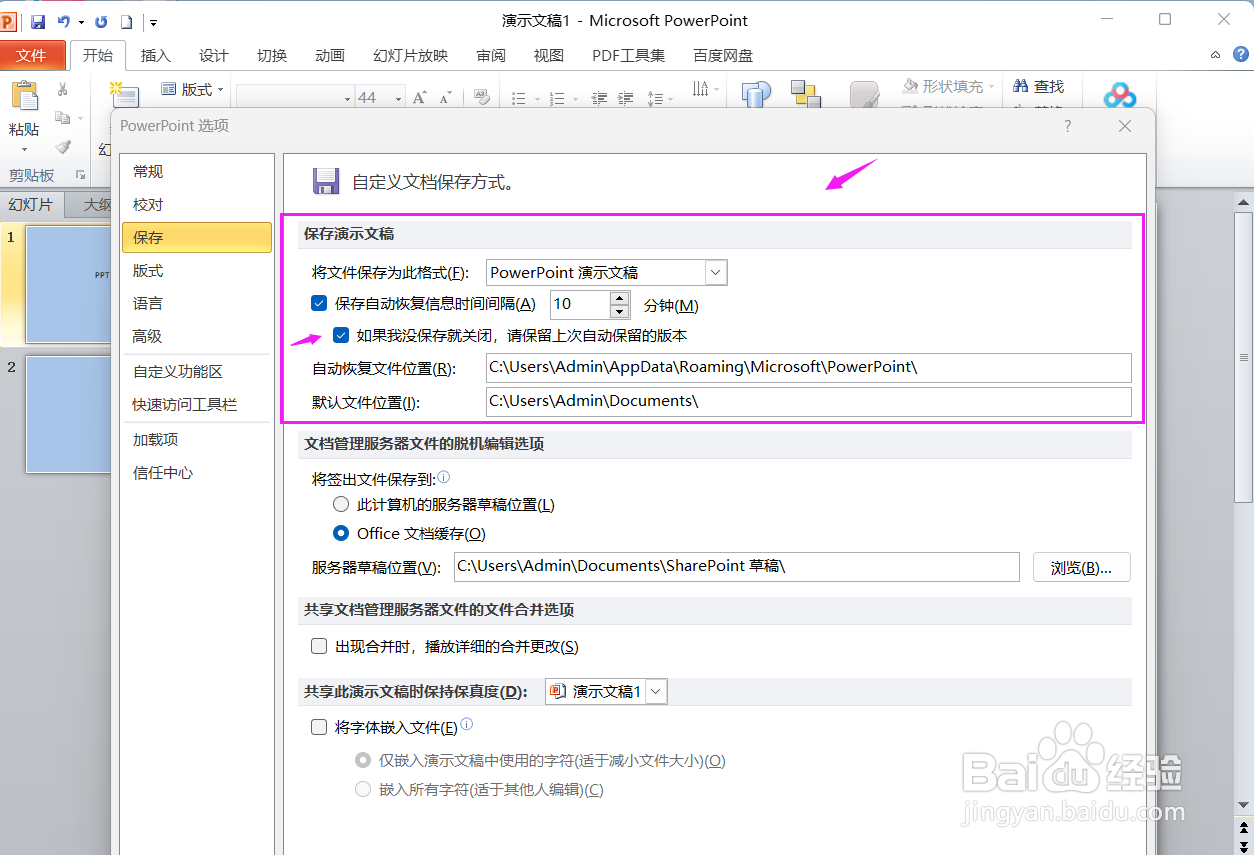Click the 浏览(B)... browse button
The image size is (1254, 855).
tap(1081, 567)
